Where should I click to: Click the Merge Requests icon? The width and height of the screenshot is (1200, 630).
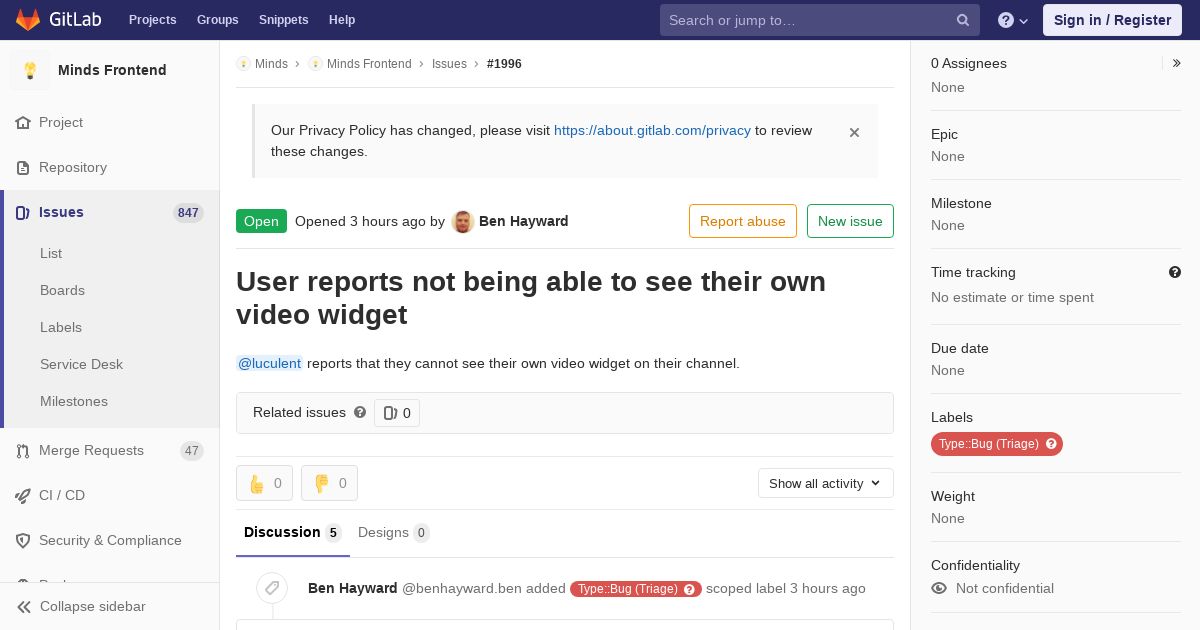[23, 451]
